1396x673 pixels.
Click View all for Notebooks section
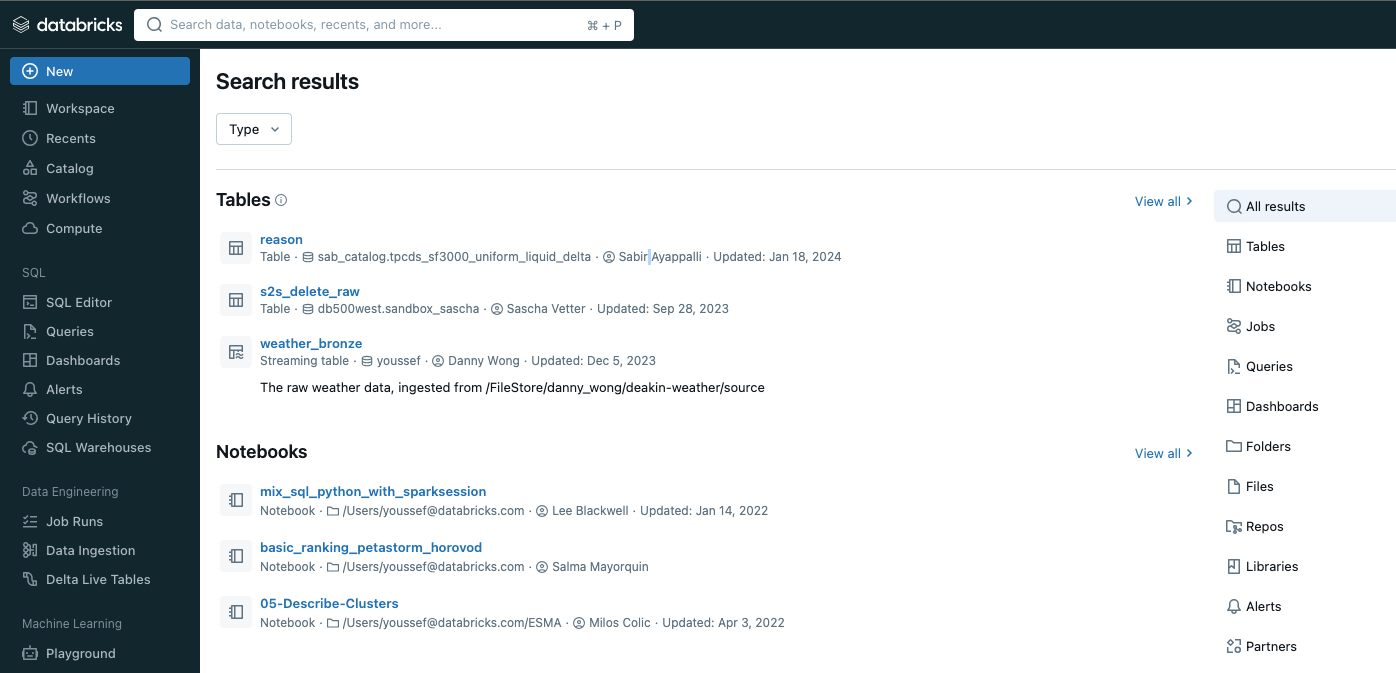[1163, 453]
